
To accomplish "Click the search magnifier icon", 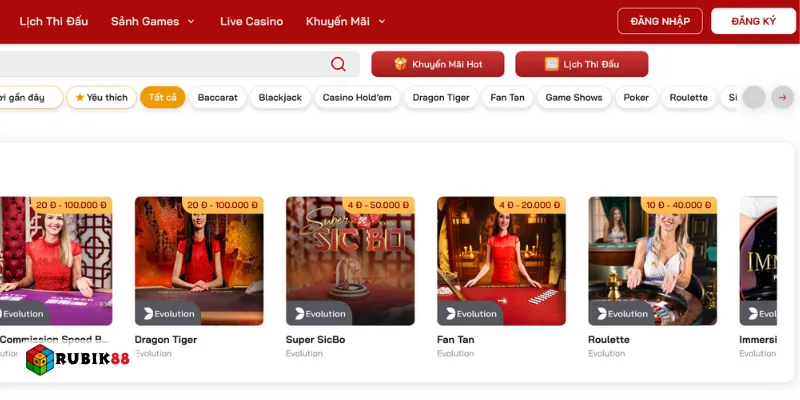I will click(338, 65).
